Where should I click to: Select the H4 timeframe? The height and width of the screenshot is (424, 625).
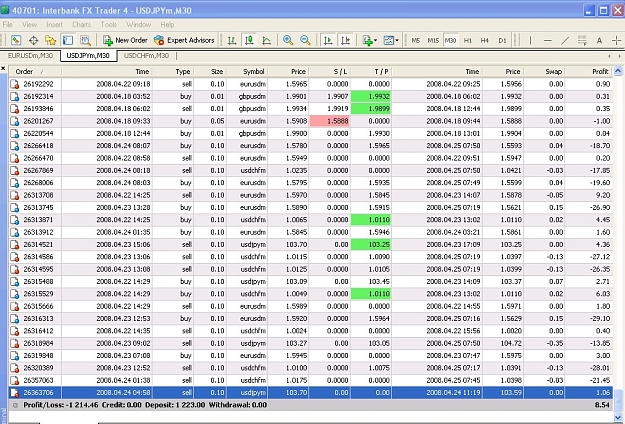click(485, 40)
